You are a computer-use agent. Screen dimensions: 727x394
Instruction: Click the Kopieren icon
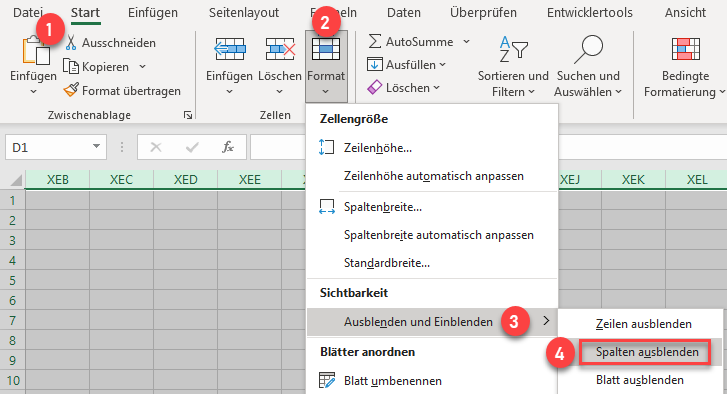click(71, 66)
